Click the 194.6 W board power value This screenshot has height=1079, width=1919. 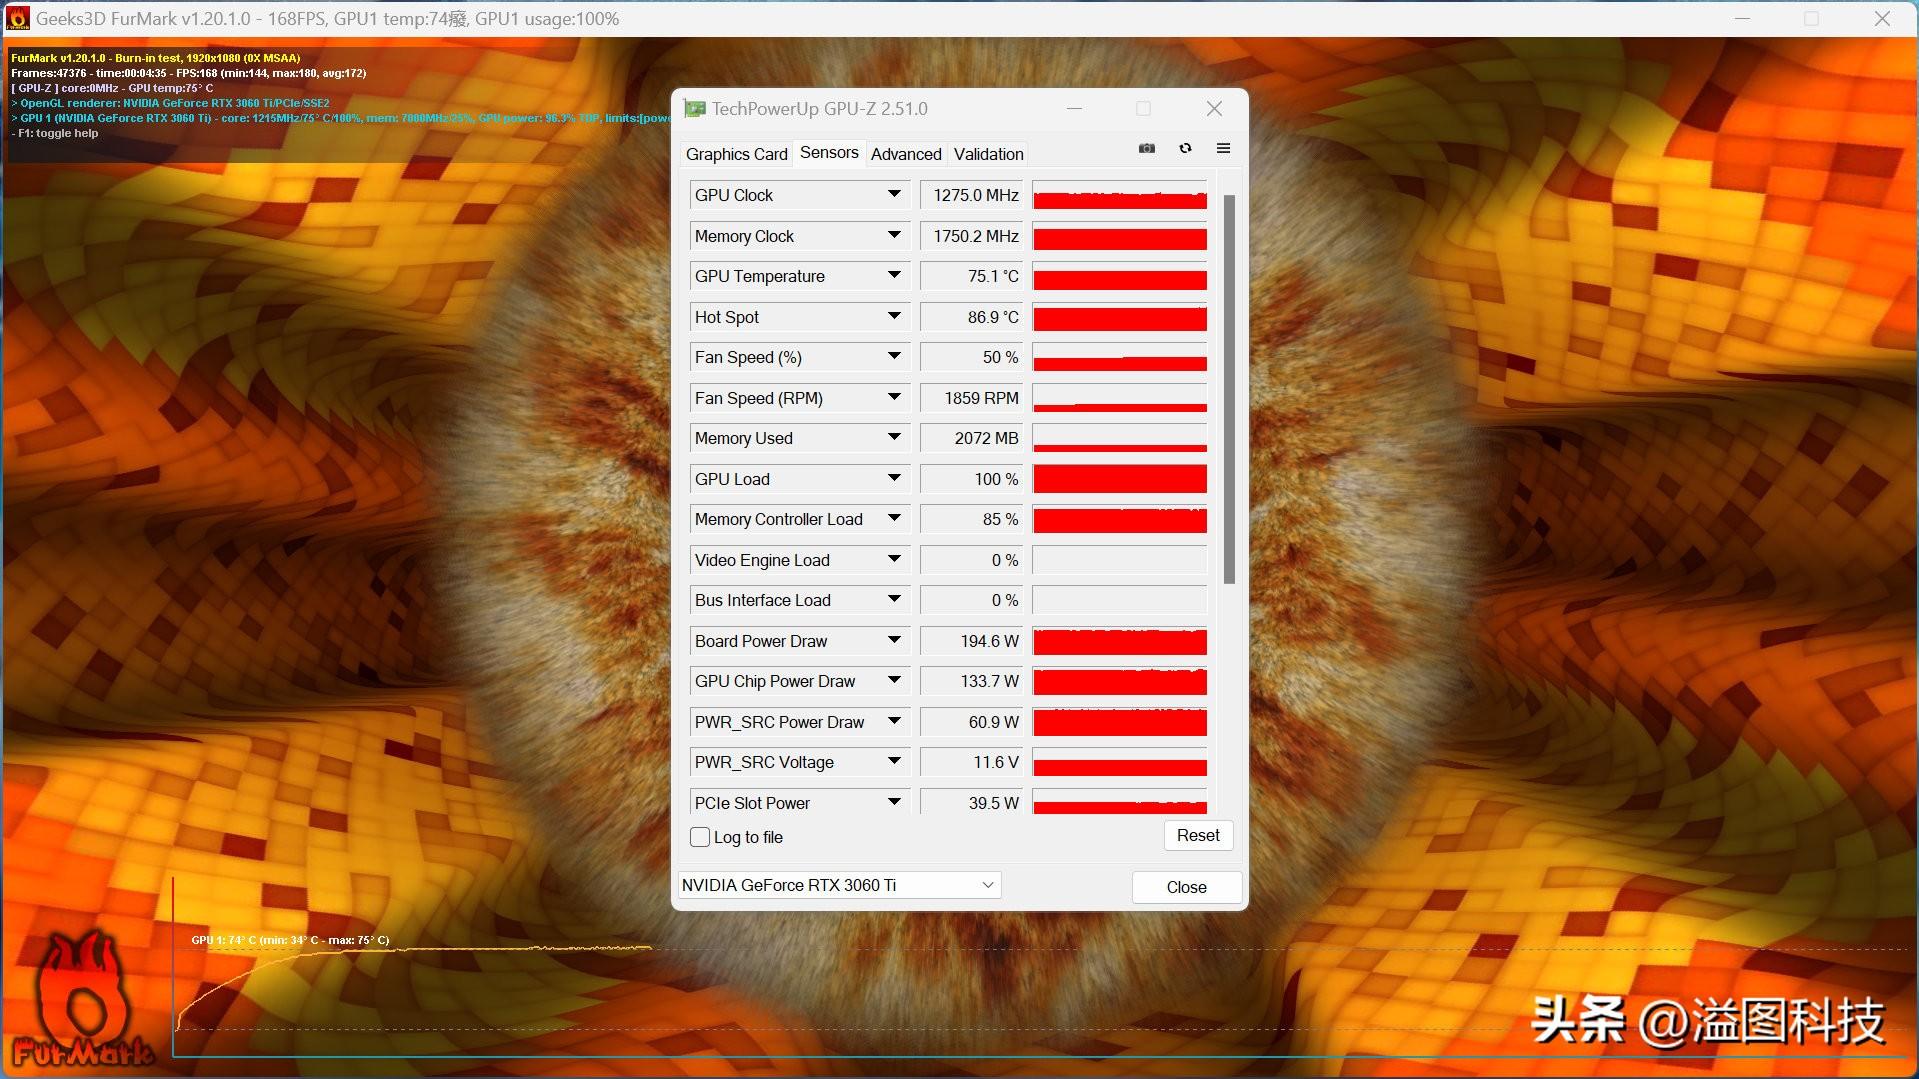click(971, 641)
